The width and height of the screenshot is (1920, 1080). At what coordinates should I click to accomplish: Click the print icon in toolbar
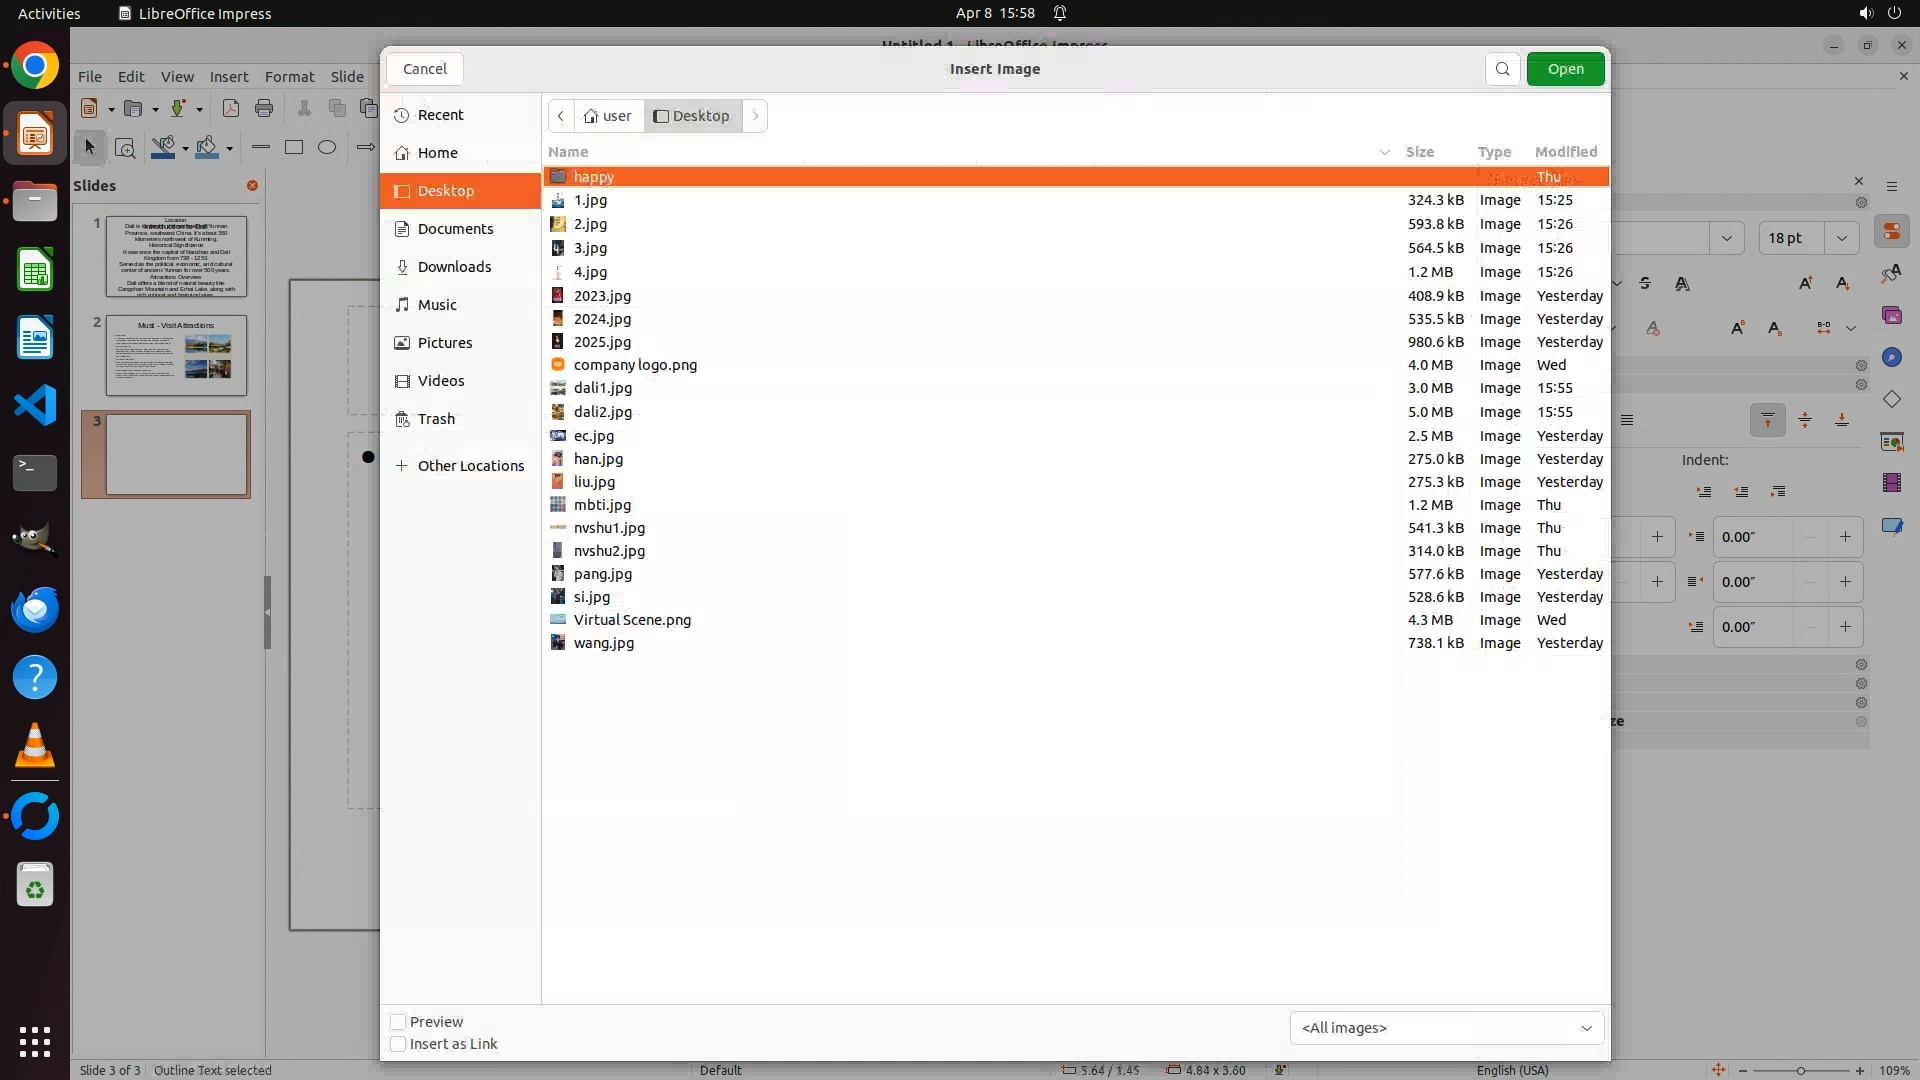click(x=264, y=108)
